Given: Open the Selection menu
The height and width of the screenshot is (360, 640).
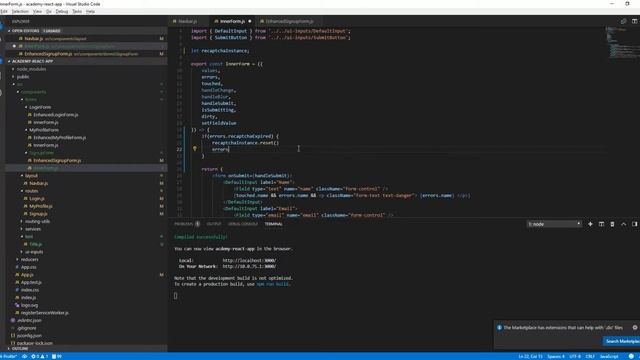Looking at the screenshot, I should [20, 11].
